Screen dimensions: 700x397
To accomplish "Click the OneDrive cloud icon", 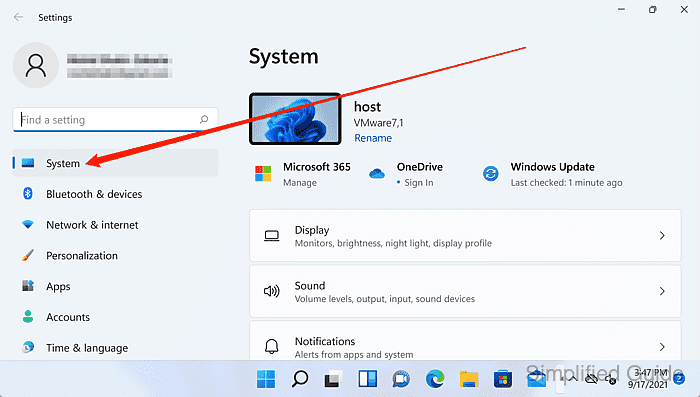I will [x=377, y=173].
